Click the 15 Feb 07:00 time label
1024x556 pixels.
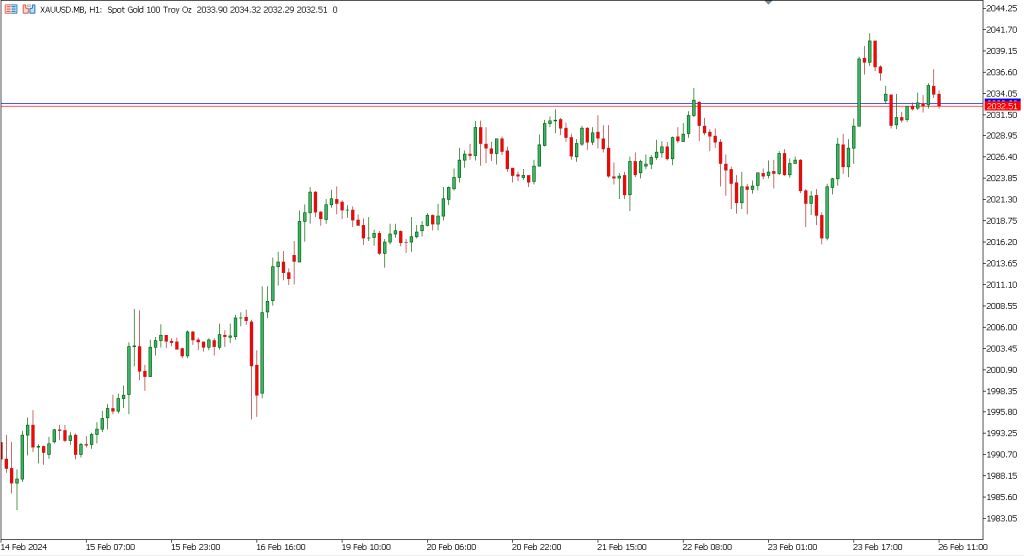[110, 547]
